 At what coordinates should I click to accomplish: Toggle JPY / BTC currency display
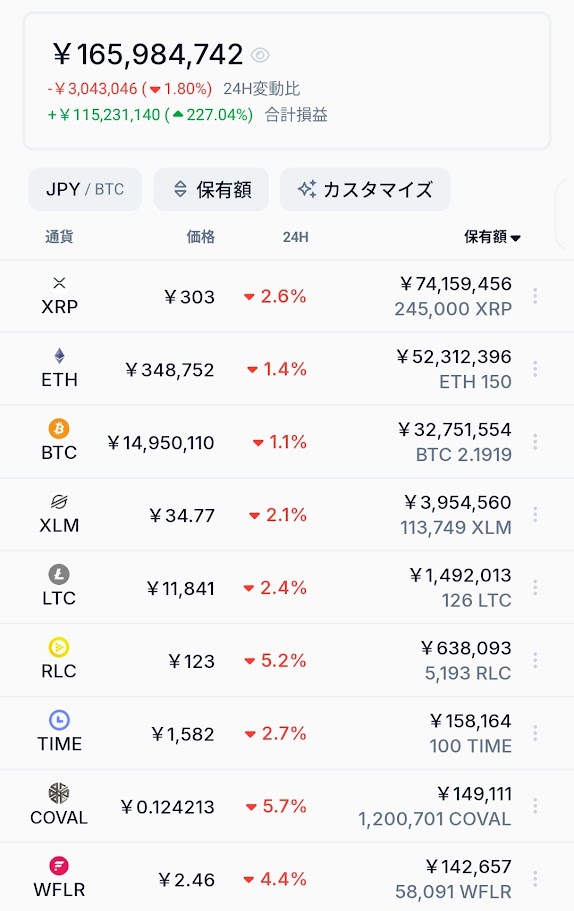[x=85, y=189]
